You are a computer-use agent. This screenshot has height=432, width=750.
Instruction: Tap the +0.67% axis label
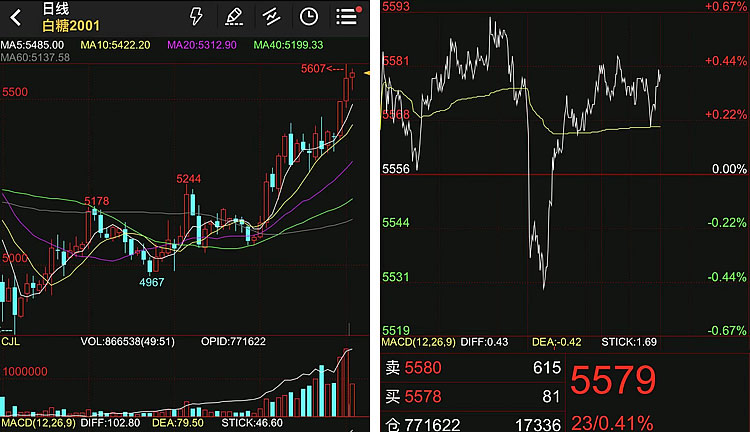click(x=726, y=6)
